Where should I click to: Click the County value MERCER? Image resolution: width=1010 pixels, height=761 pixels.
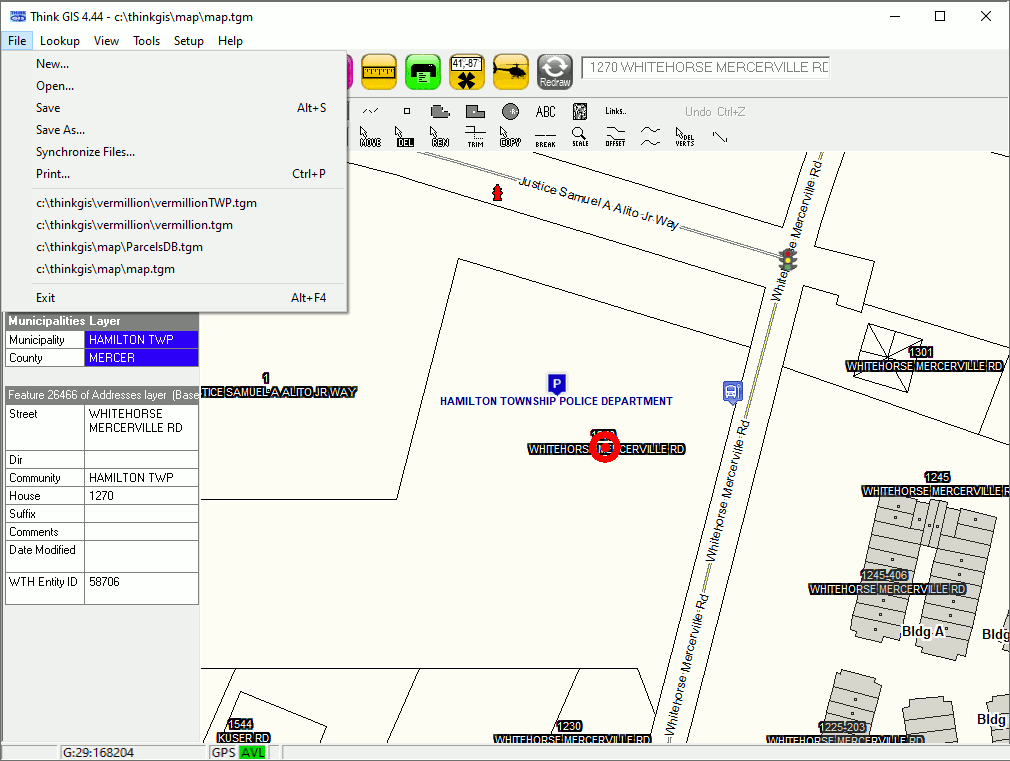tap(141, 358)
